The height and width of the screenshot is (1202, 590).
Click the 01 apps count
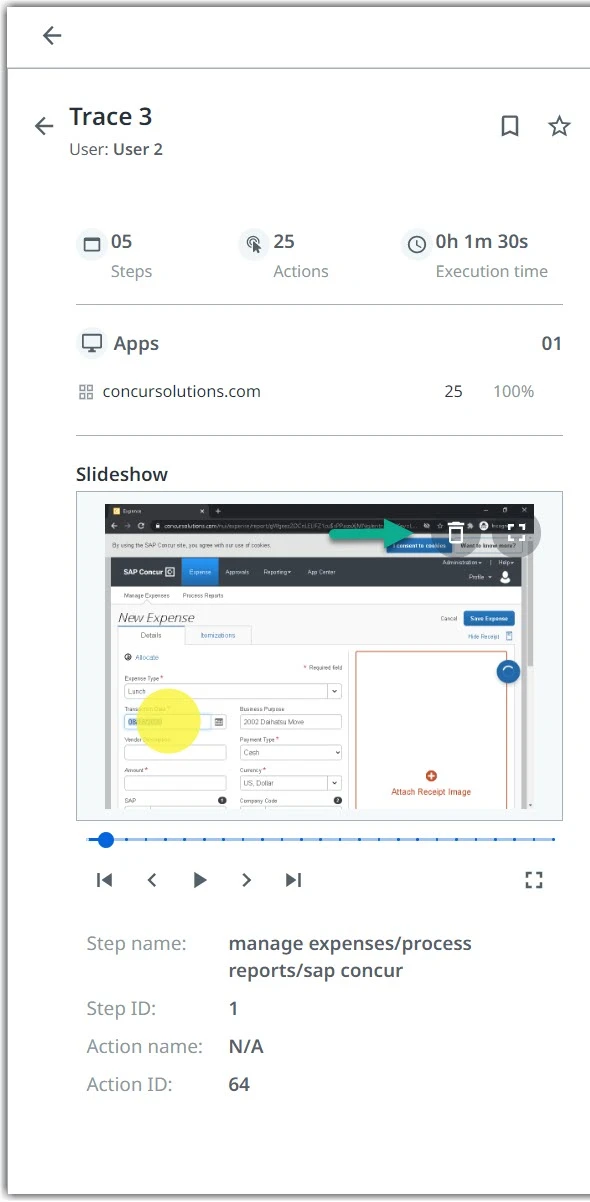pyautogui.click(x=552, y=344)
